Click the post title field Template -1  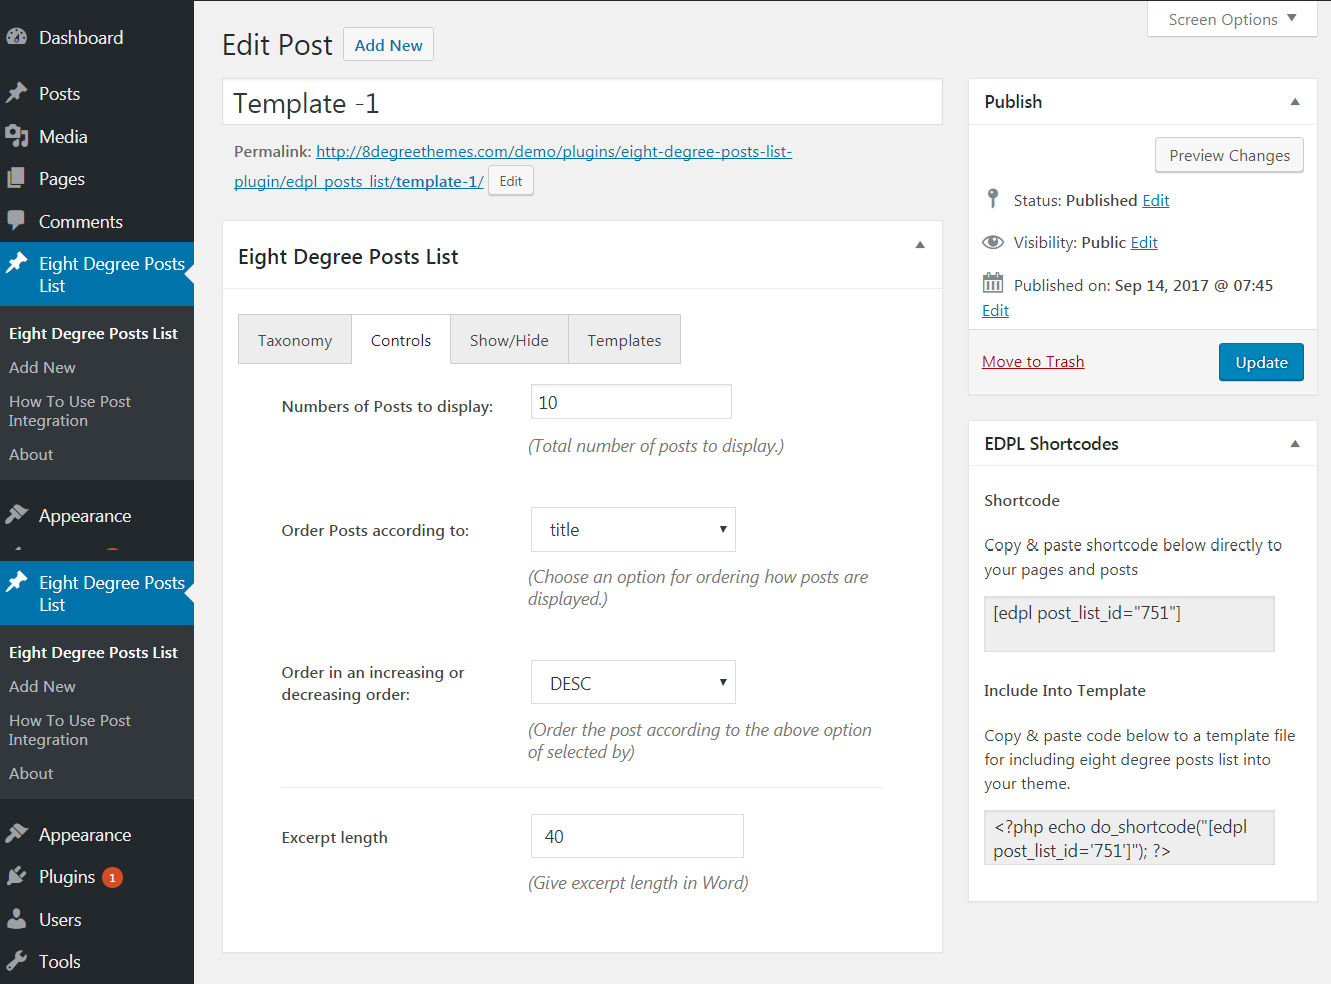coord(582,102)
